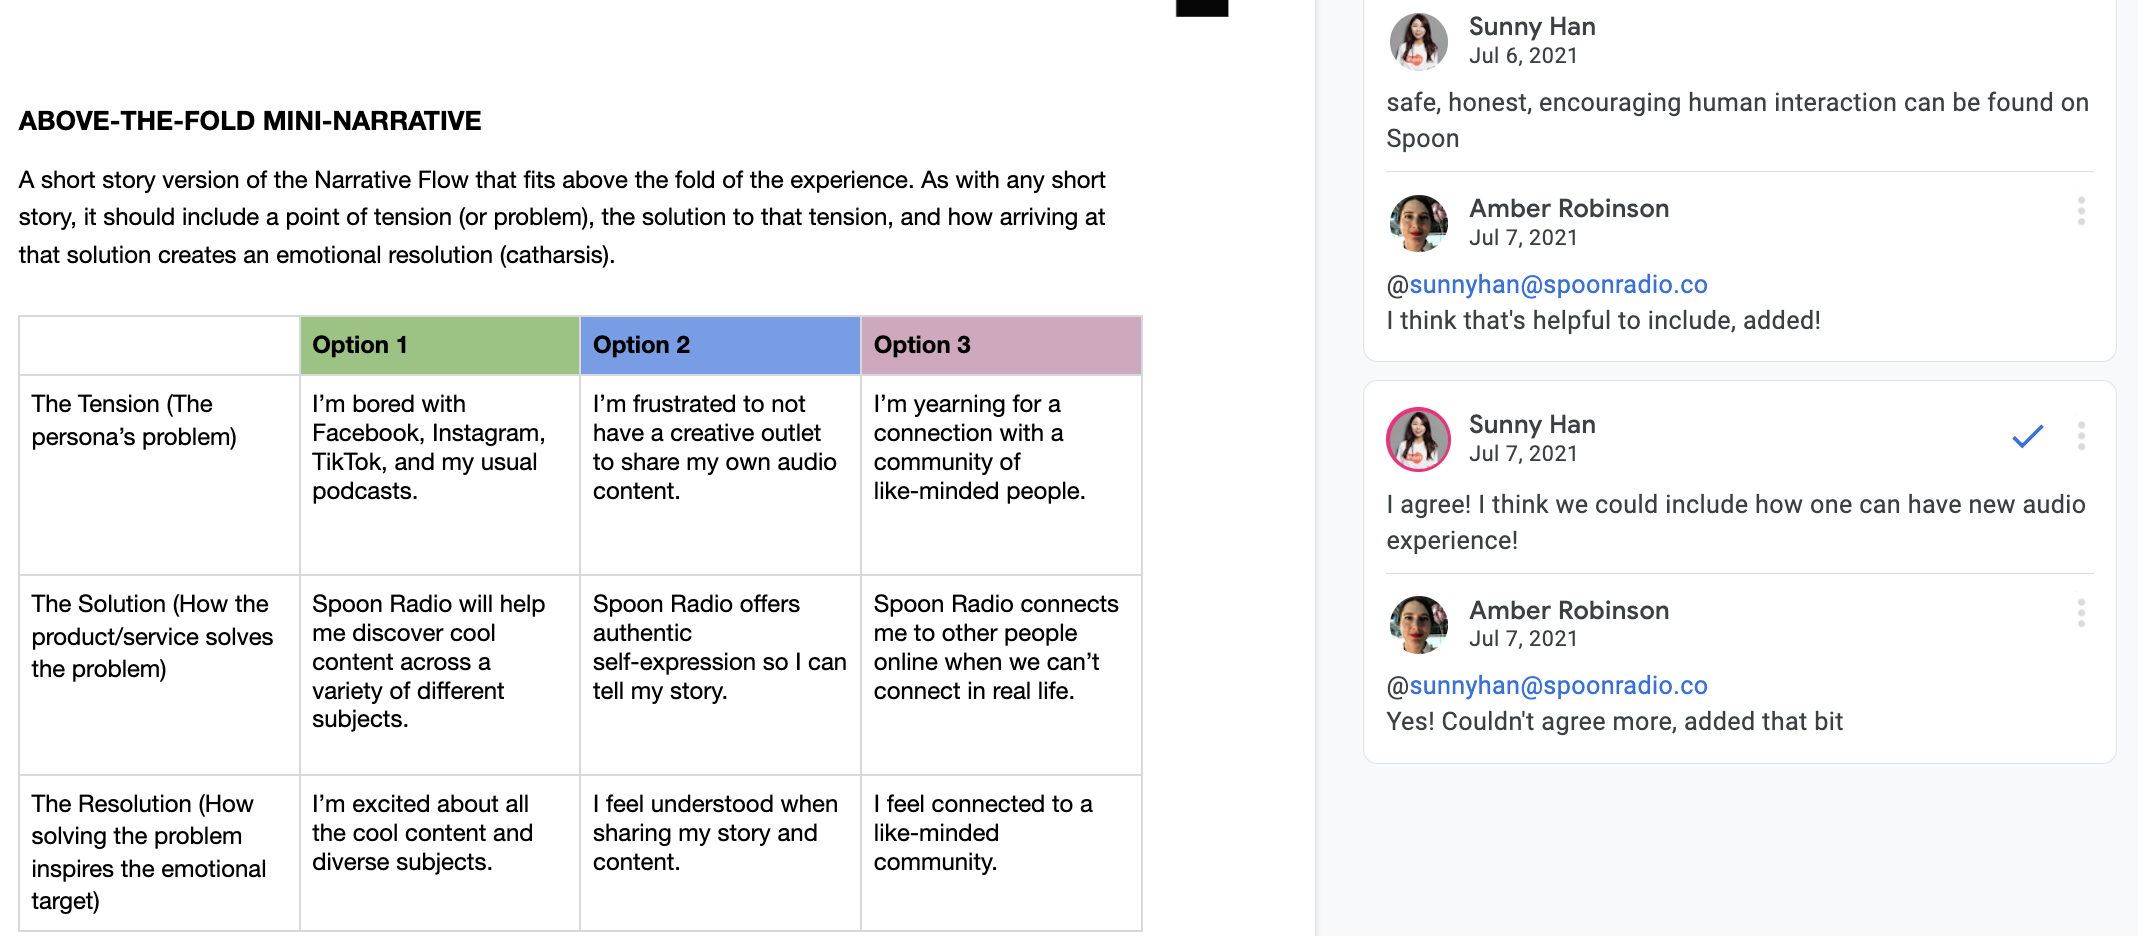Click 'Amber Robinson' name above 'helpful to include' reply

tap(1569, 209)
